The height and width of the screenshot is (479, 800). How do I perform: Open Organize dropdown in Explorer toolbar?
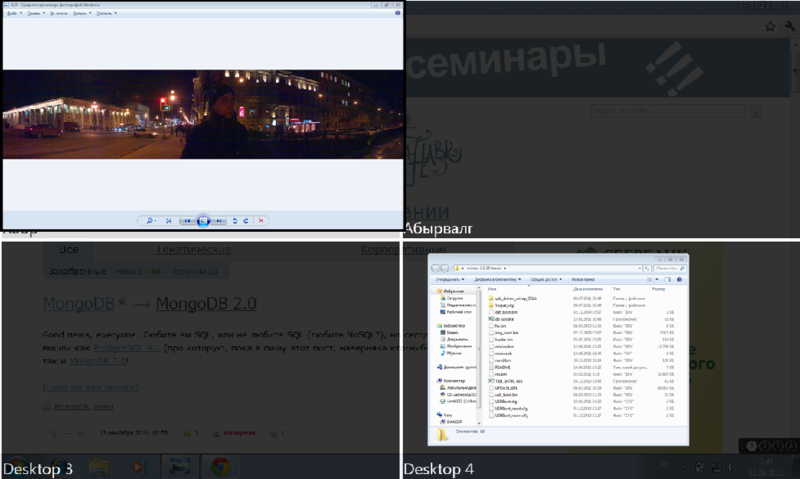coord(447,279)
